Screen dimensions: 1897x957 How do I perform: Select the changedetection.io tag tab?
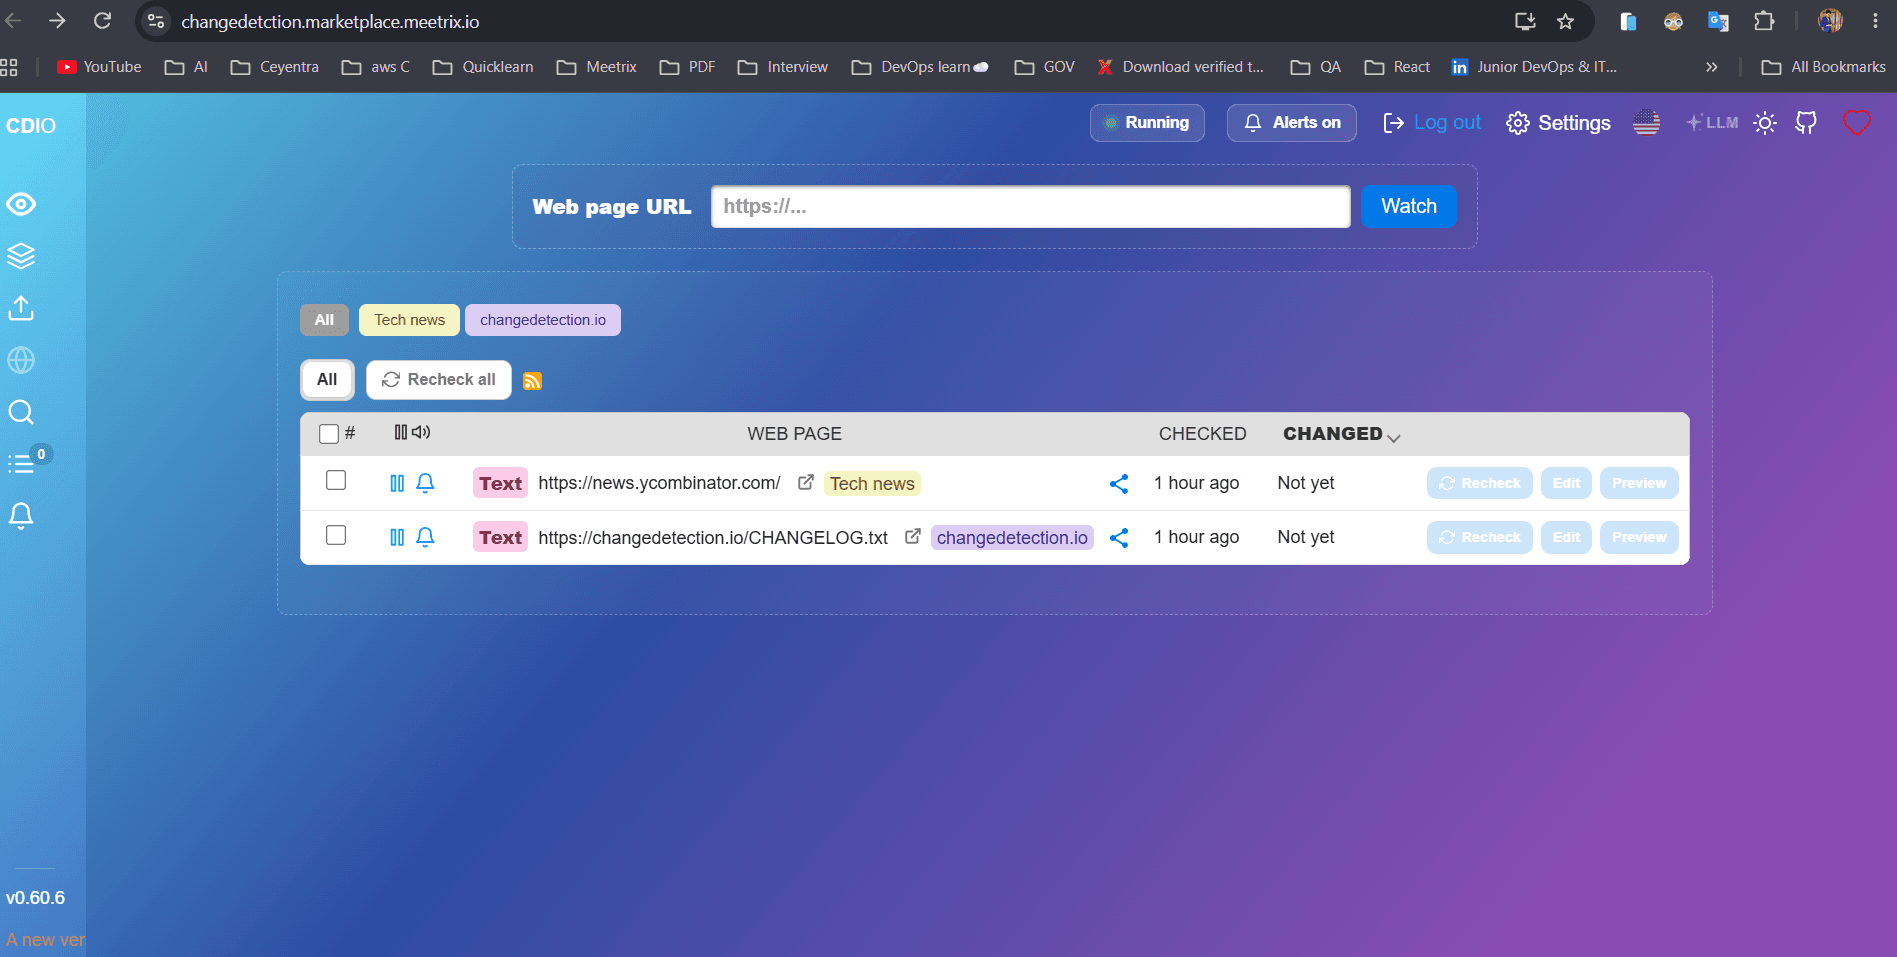[x=543, y=320]
